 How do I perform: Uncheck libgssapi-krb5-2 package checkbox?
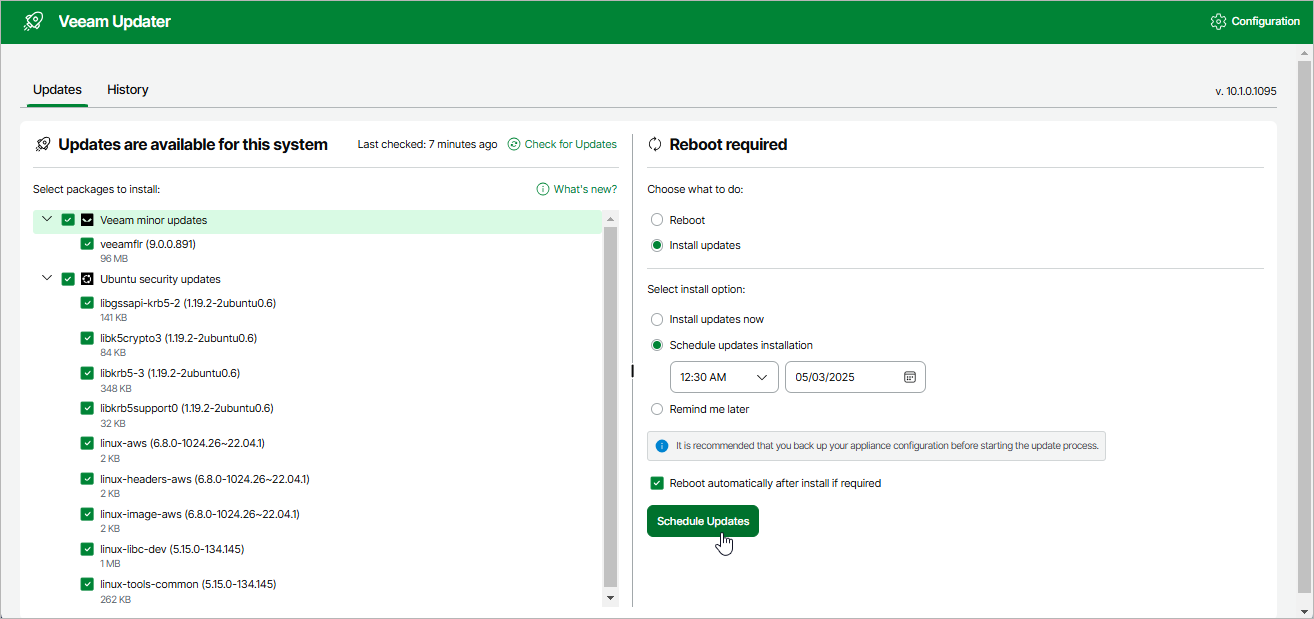tap(87, 303)
